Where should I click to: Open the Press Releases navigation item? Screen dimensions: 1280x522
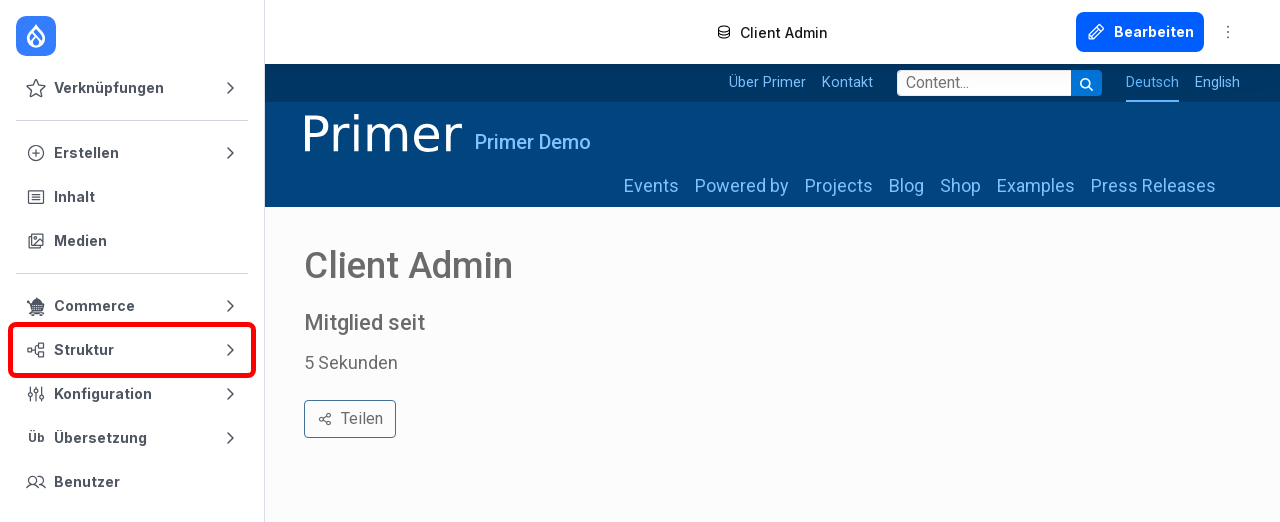point(1153,186)
